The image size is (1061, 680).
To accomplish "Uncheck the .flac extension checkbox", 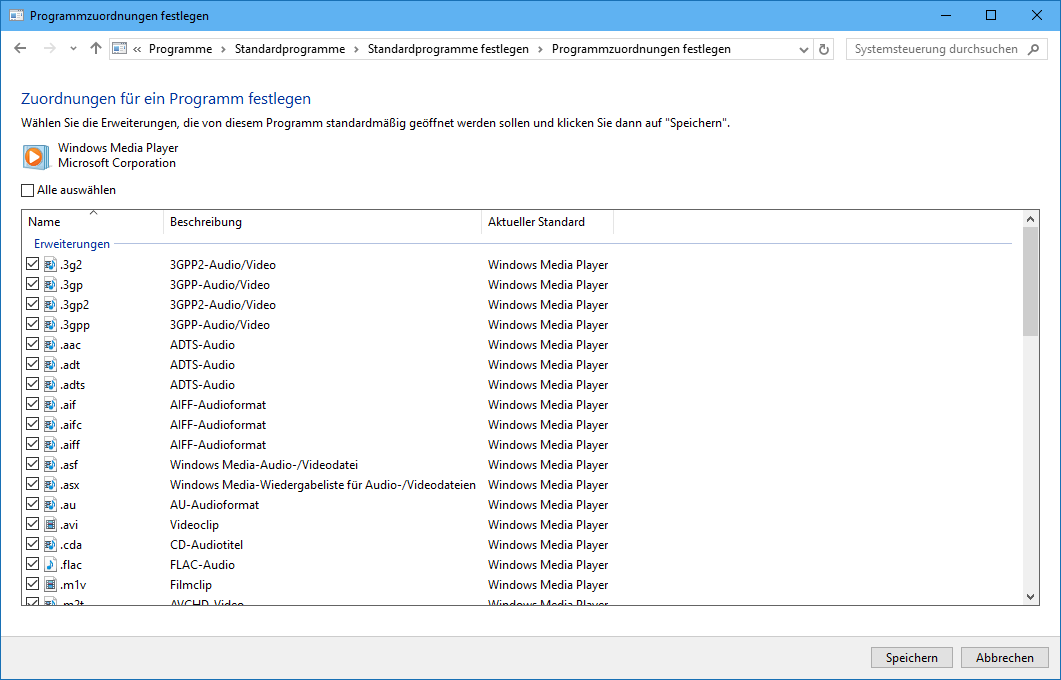I will [x=32, y=564].
